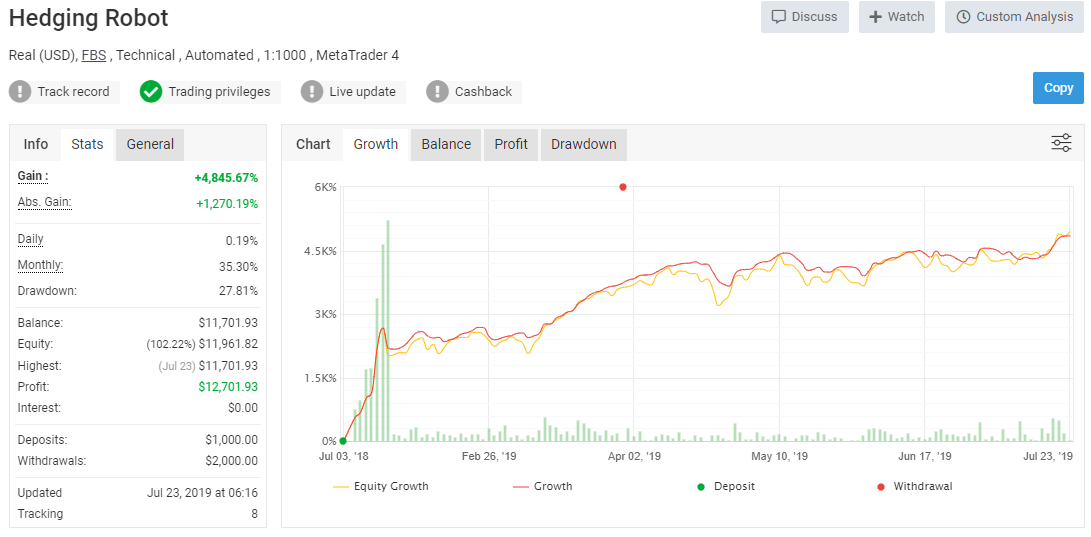Click the 27.81% drawdown value
The image size is (1091, 537).
point(239,291)
